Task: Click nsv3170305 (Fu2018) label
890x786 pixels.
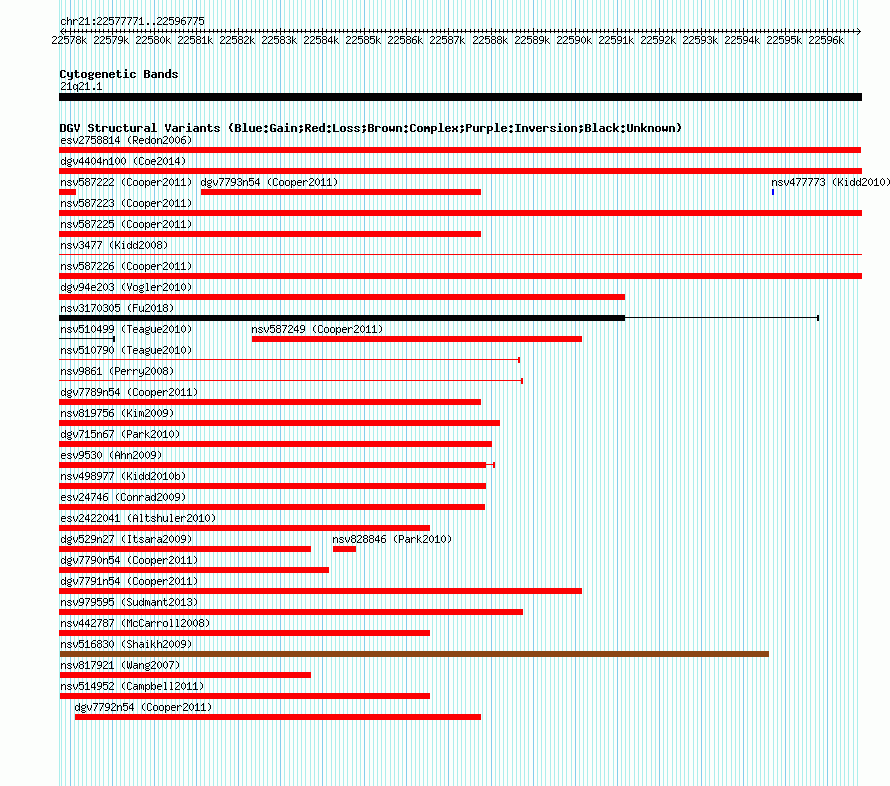Action: [x=117, y=308]
